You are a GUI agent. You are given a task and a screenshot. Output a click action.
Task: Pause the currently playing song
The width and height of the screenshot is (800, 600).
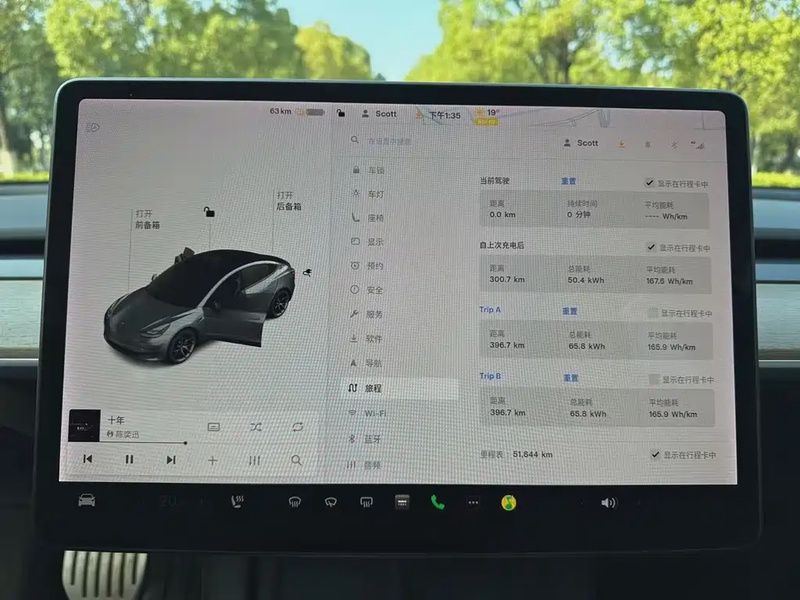(129, 459)
